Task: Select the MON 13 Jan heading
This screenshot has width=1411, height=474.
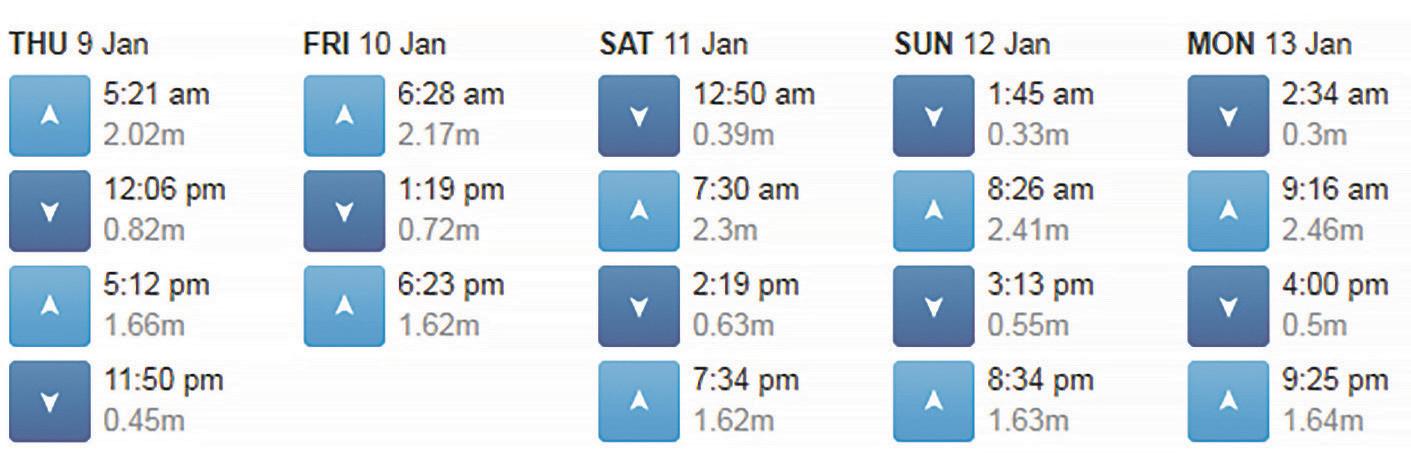Action: coord(1269,44)
